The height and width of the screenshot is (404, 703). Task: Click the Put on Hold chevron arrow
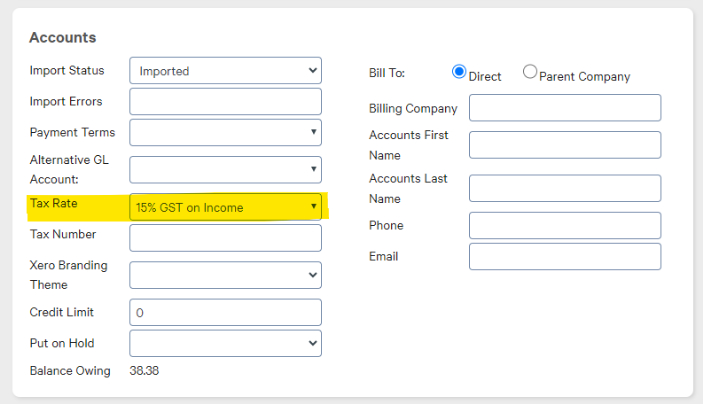313,343
